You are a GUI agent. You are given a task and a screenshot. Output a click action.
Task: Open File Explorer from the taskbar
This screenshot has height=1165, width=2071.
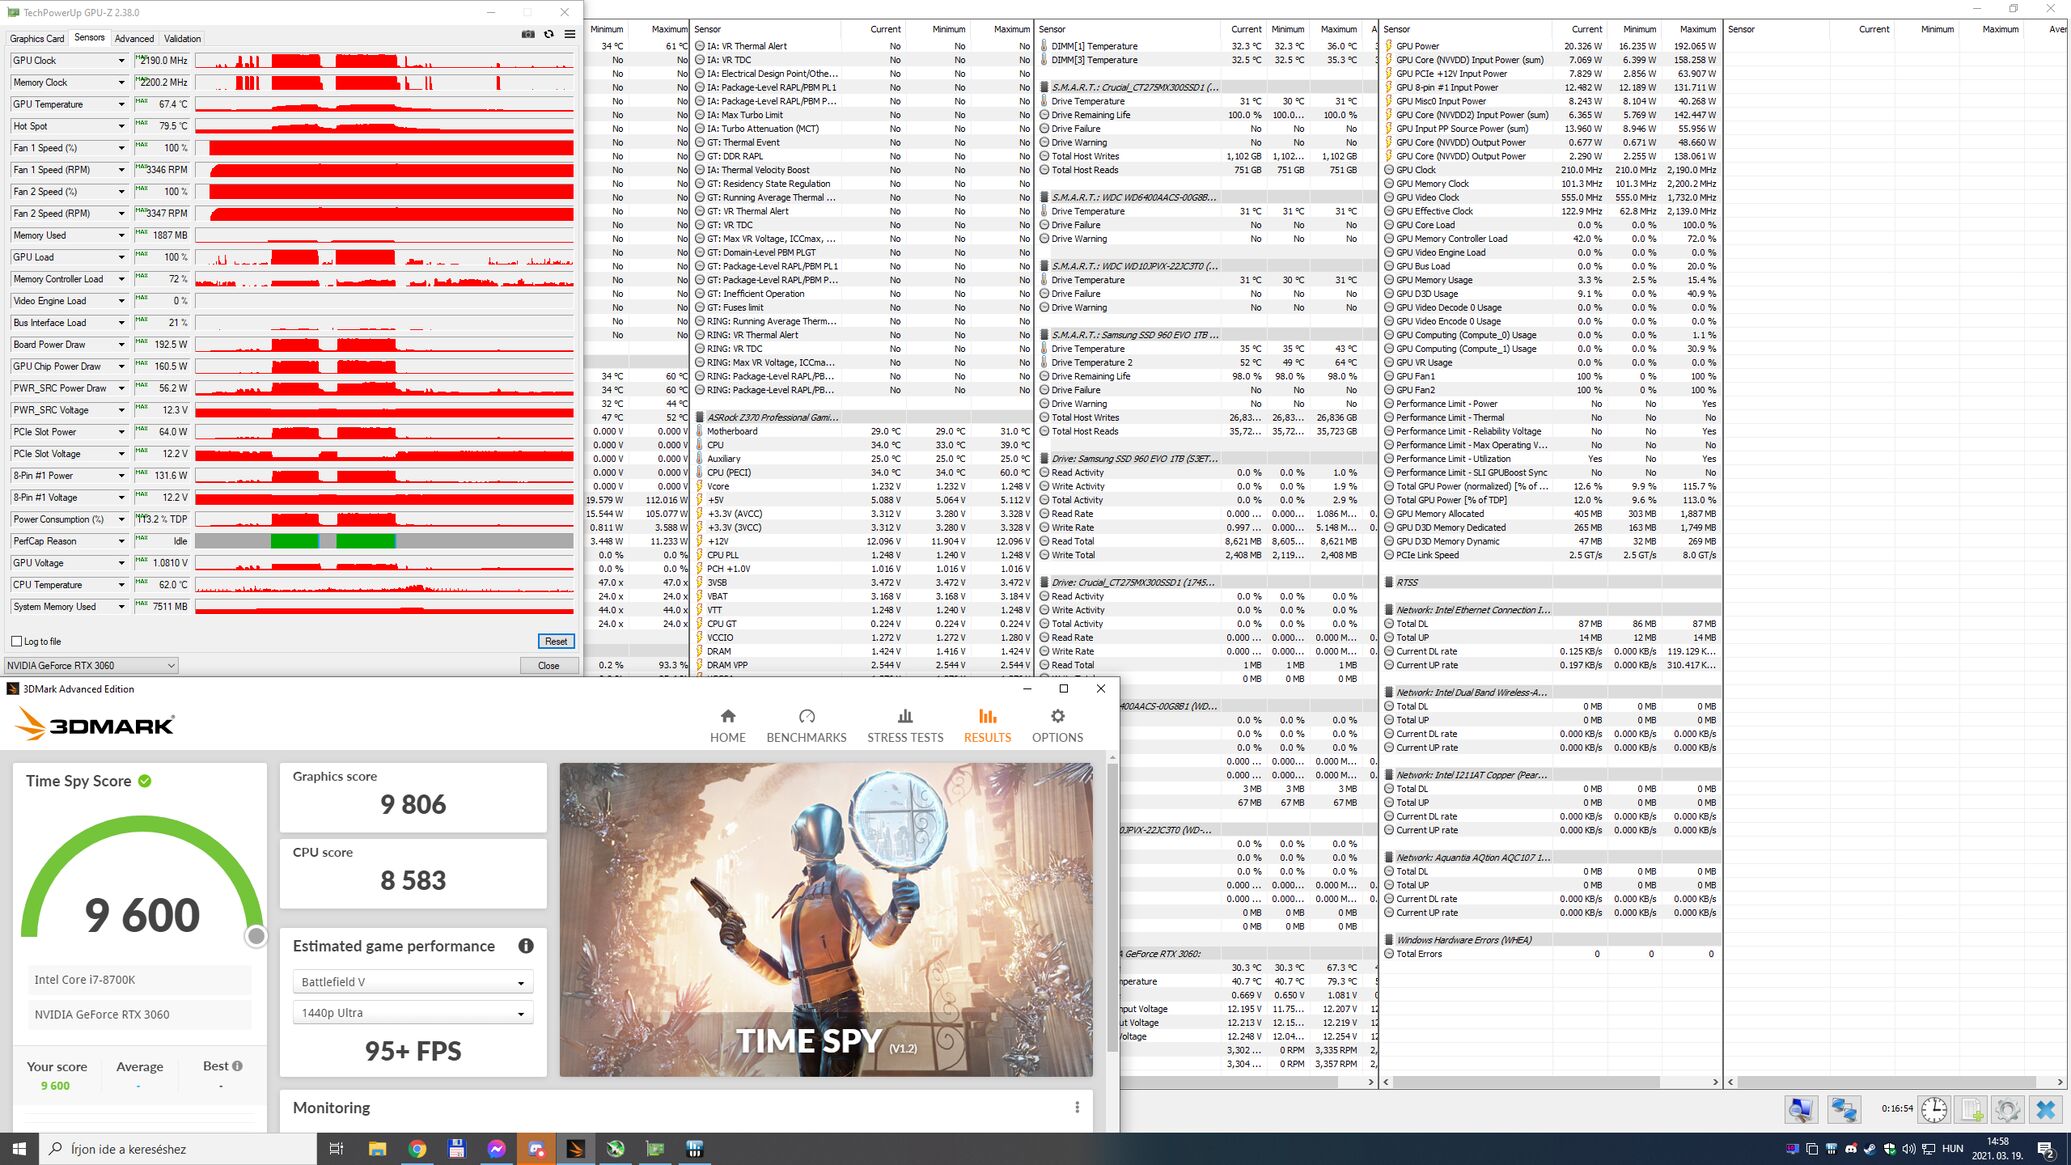[x=377, y=1149]
